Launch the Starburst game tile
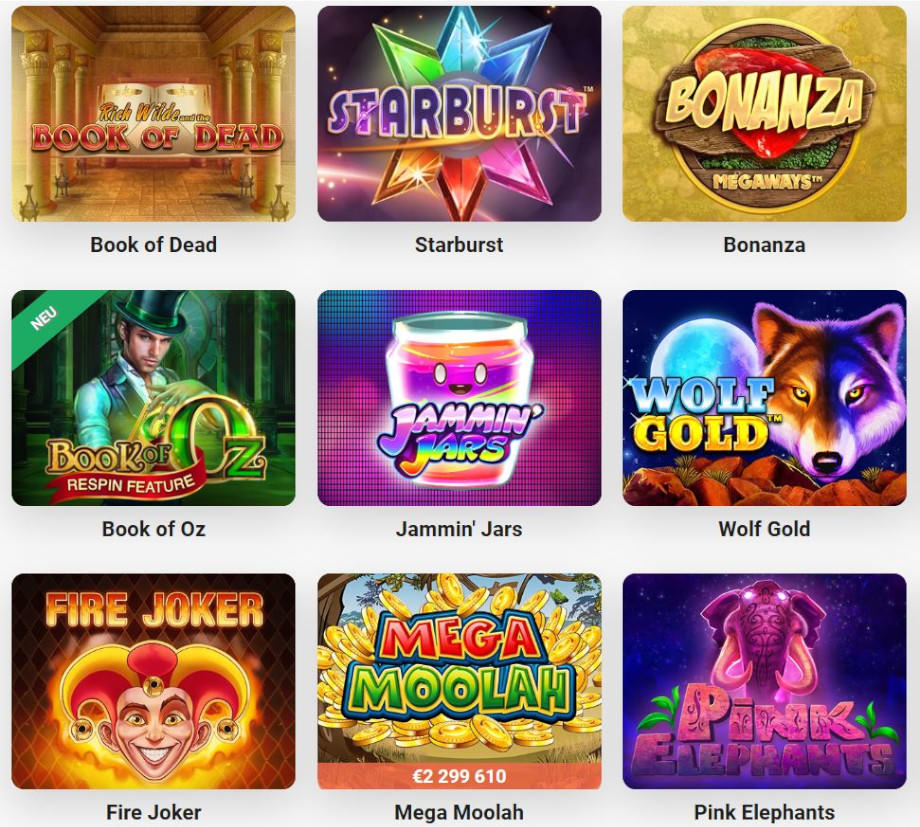Image resolution: width=920 pixels, height=827 pixels. (459, 114)
